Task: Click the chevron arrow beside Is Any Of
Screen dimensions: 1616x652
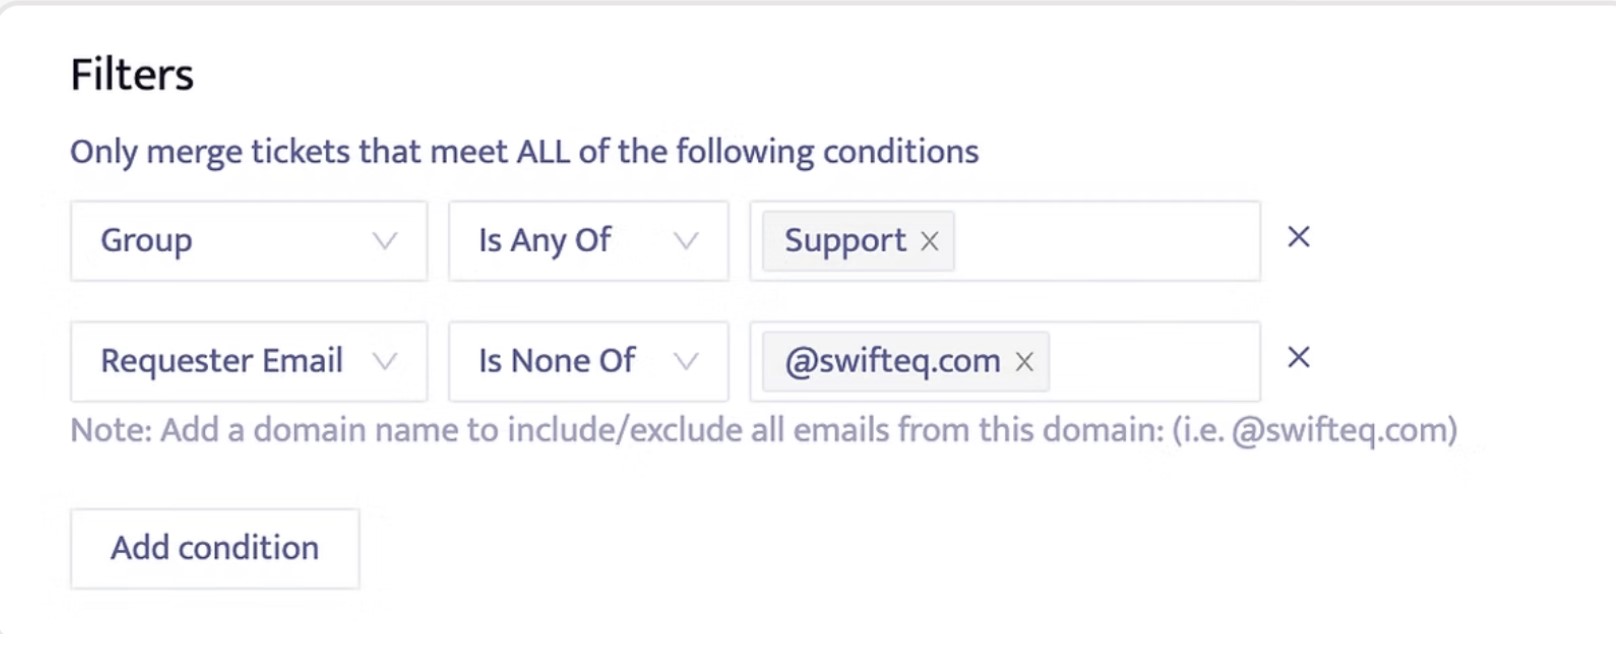Action: 686,241
